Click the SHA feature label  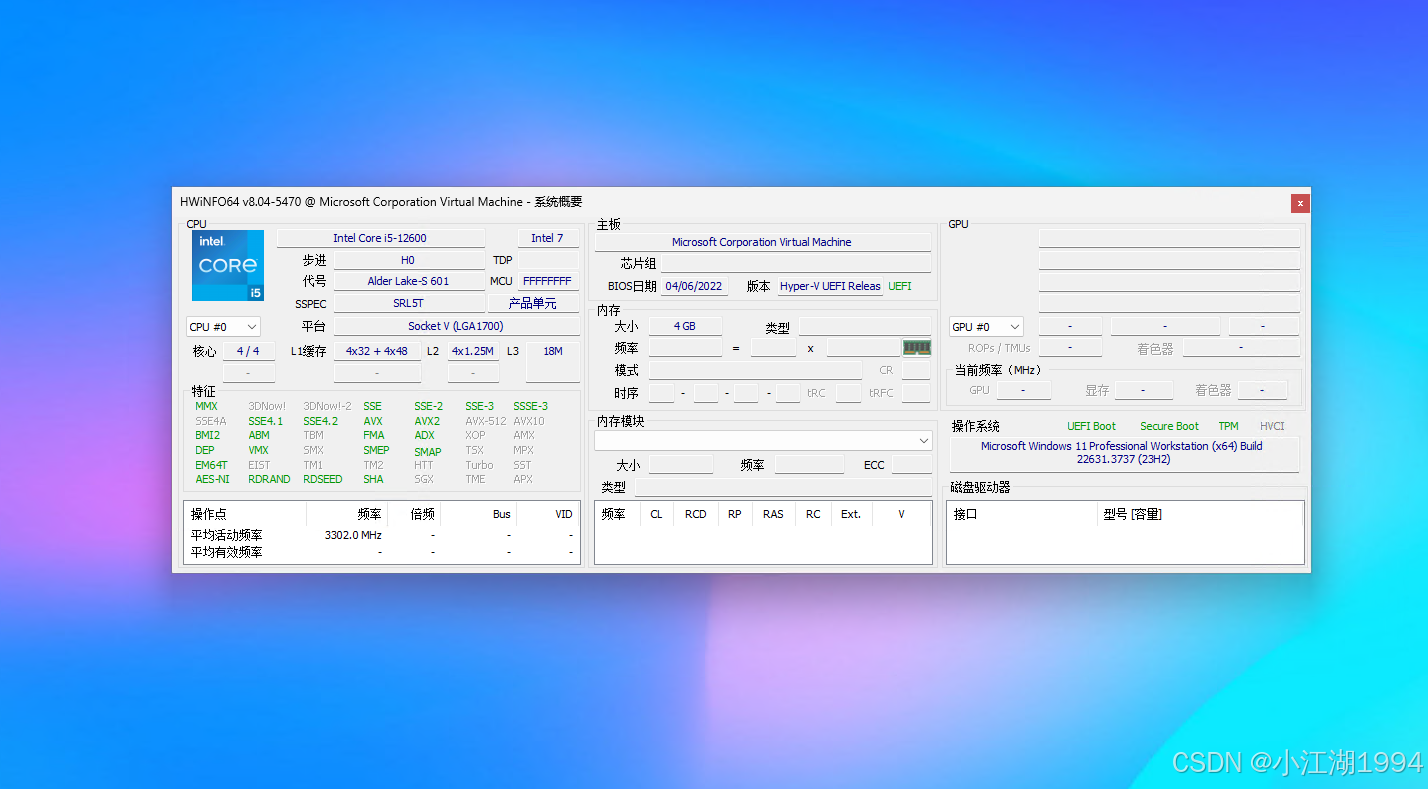[x=373, y=479]
